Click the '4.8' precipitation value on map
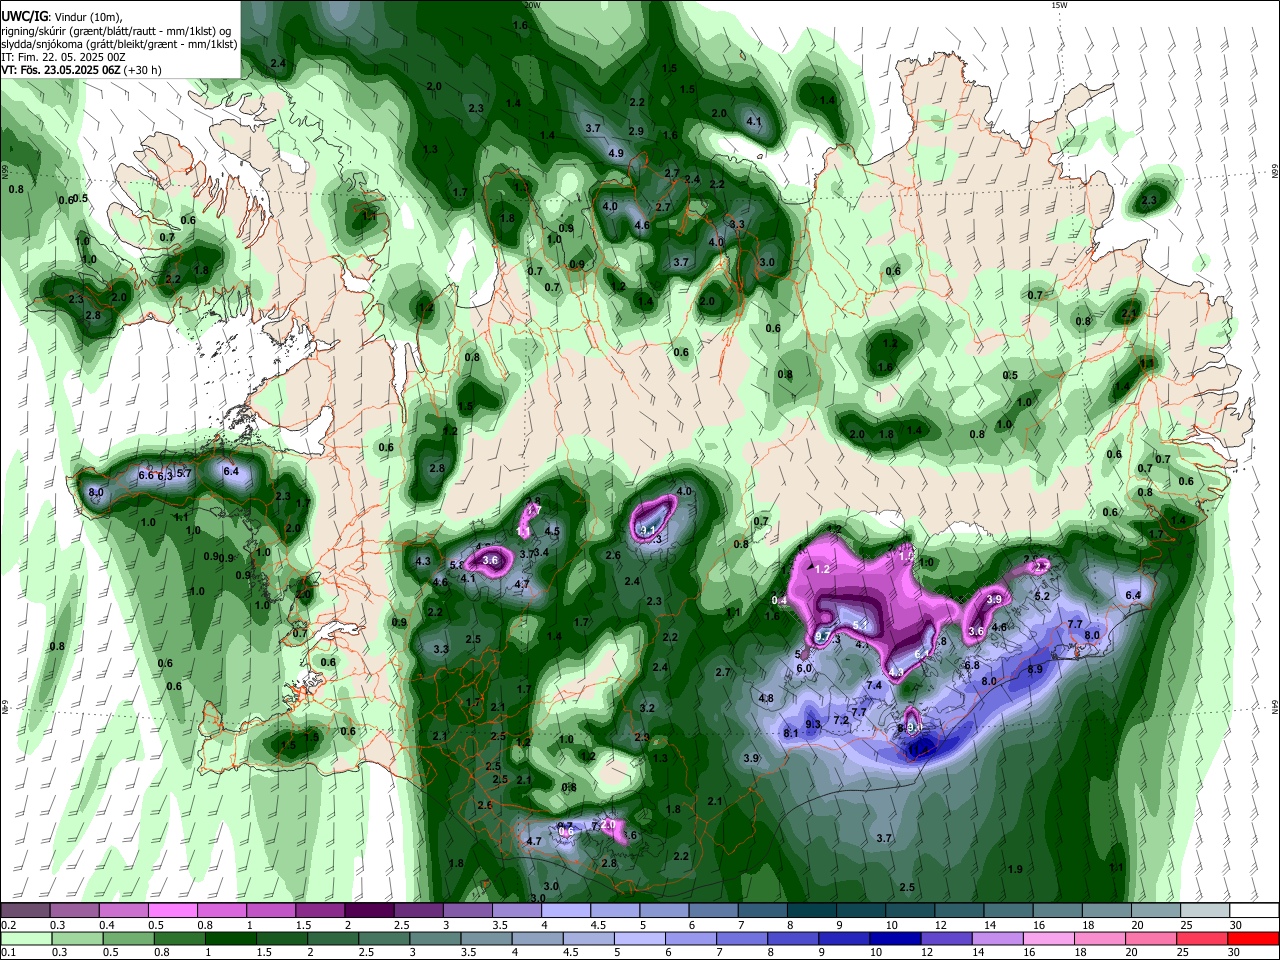1280x960 pixels. coord(766,698)
